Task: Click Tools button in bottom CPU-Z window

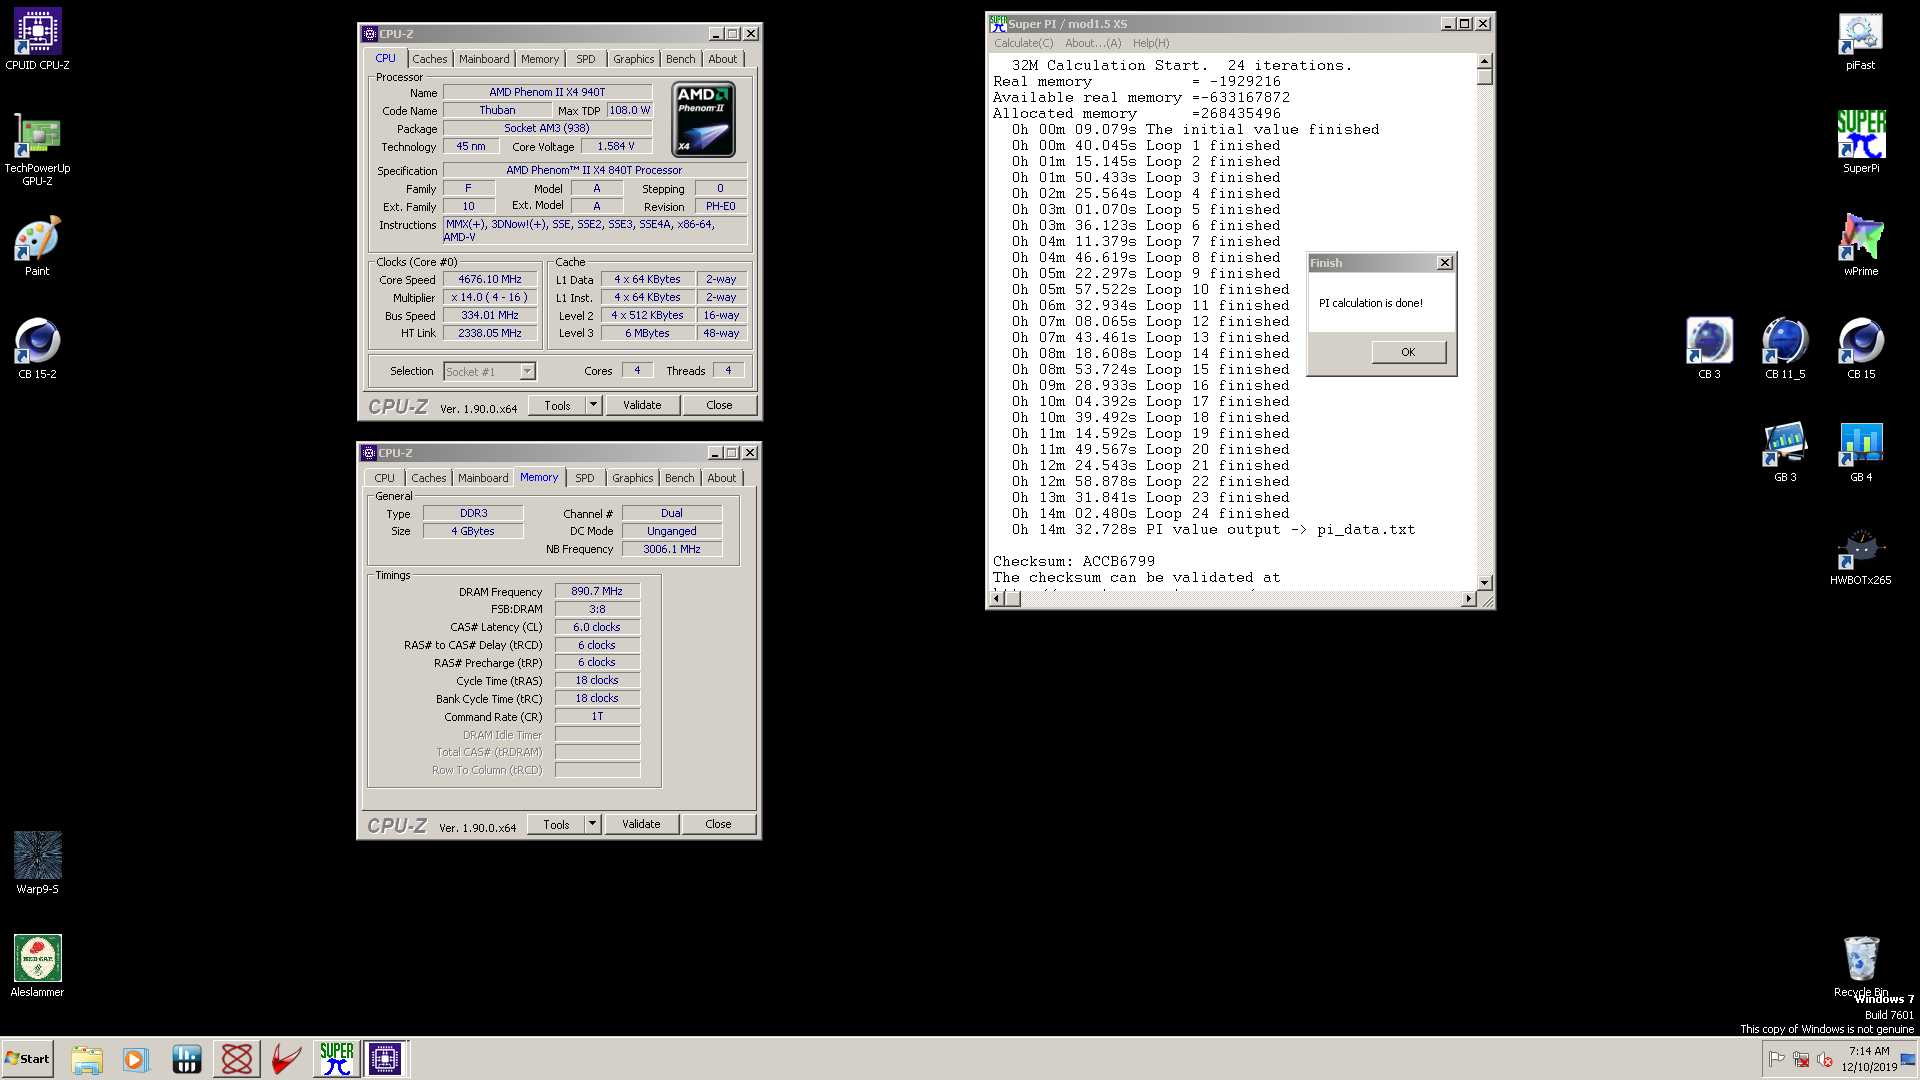Action: coord(556,824)
